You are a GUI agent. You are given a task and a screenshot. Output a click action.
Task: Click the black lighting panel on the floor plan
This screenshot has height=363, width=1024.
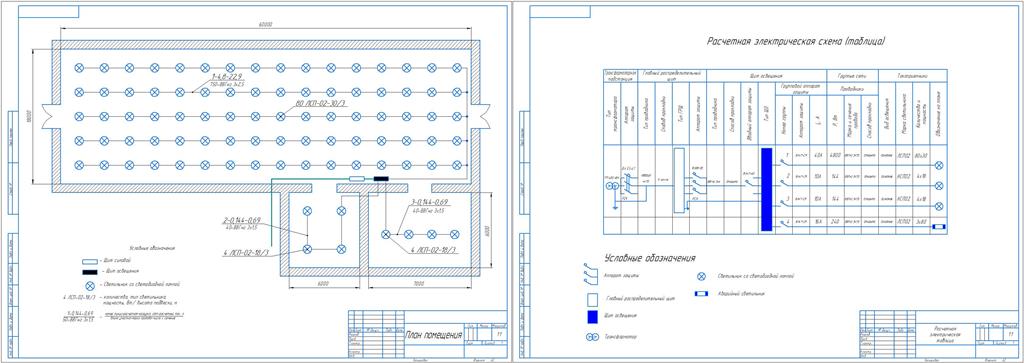pos(380,178)
